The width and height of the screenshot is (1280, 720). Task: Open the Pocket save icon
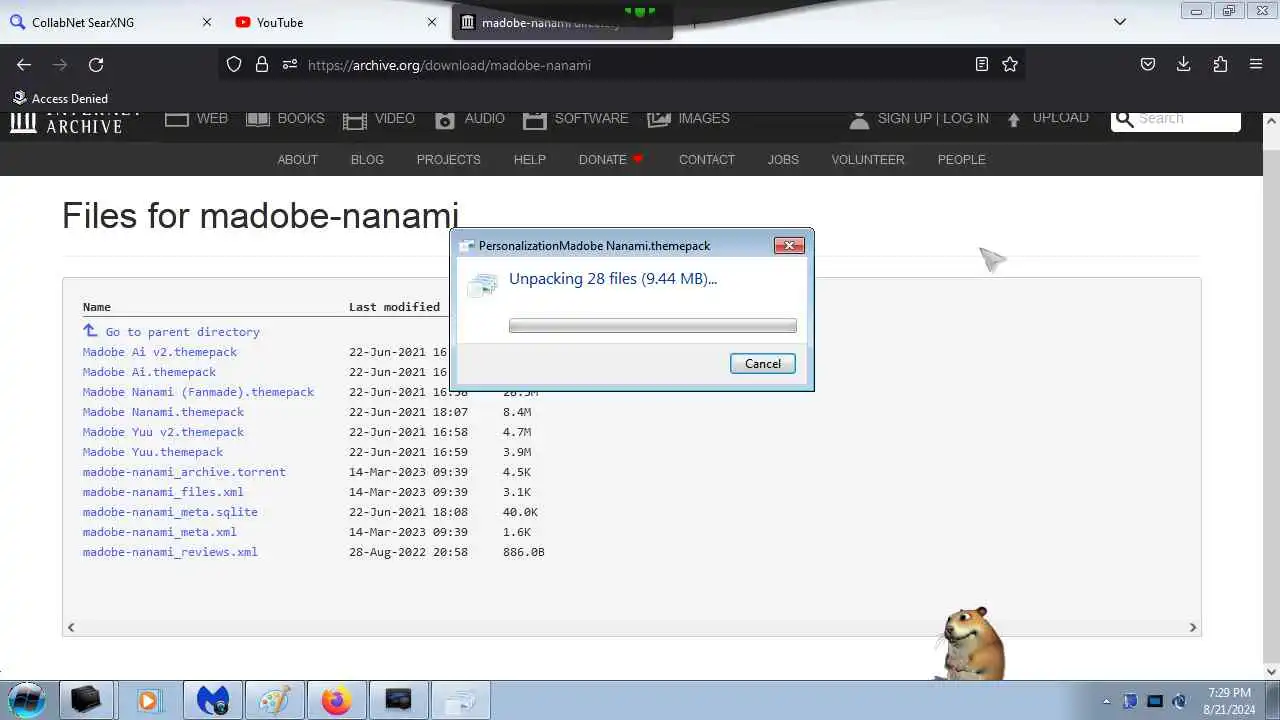[x=1148, y=65]
